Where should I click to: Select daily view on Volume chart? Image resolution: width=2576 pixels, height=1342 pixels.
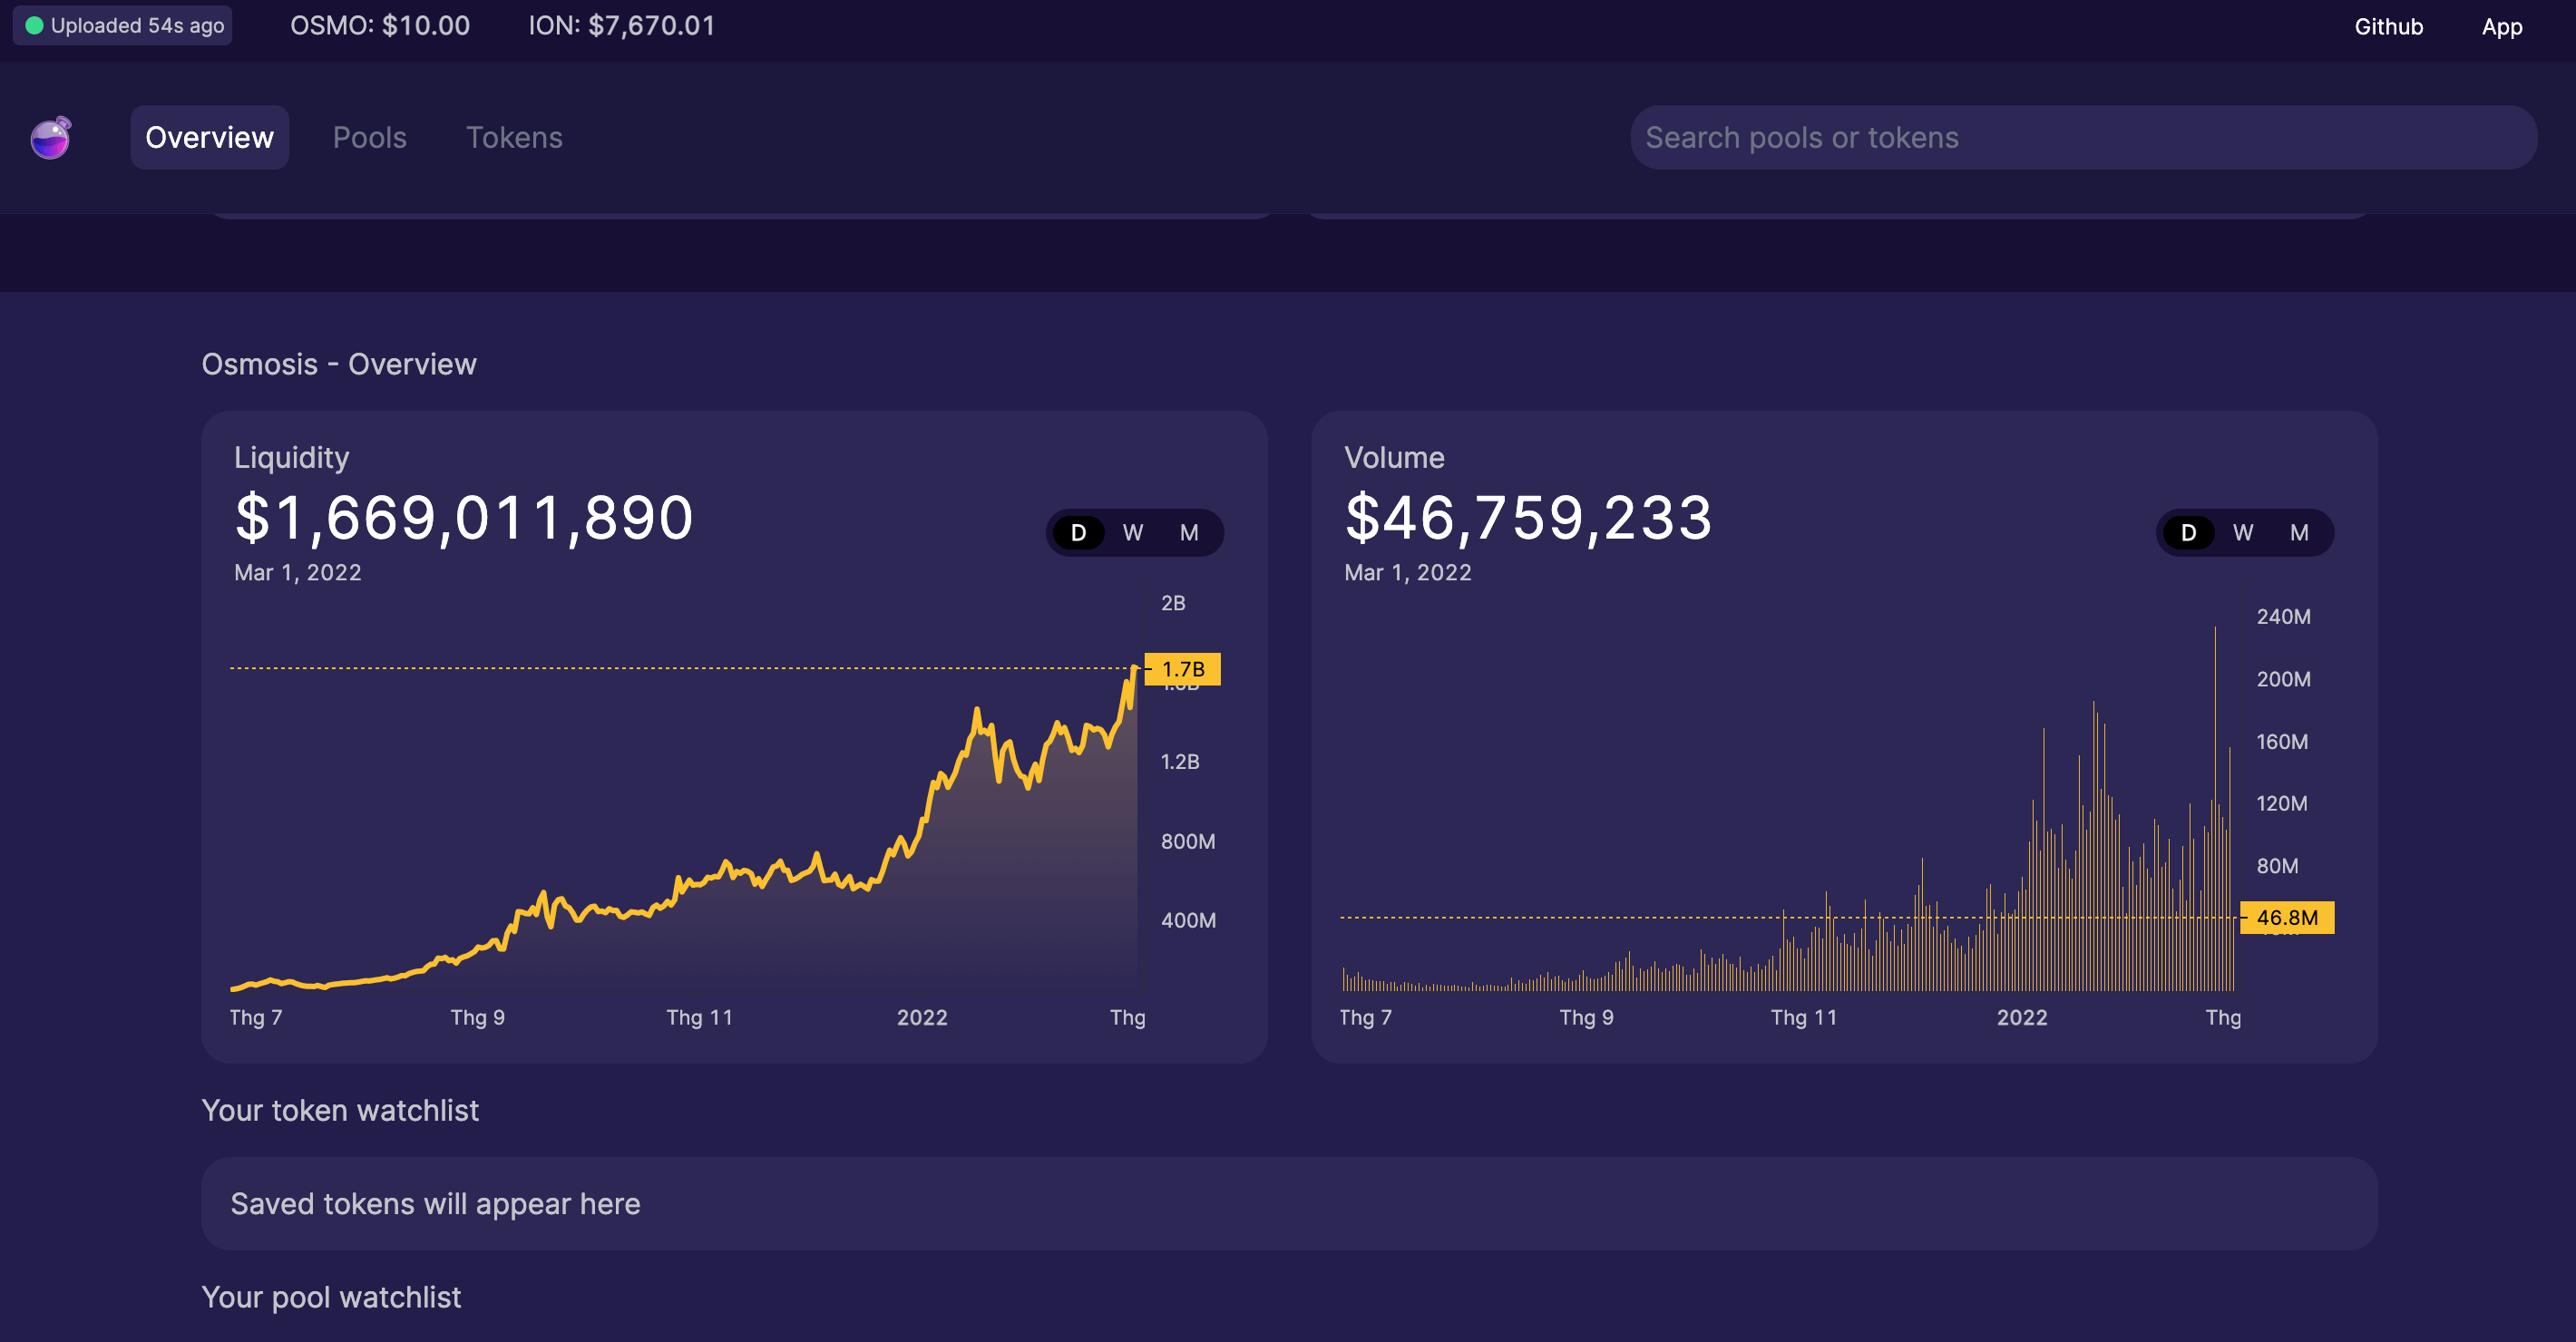point(2188,533)
